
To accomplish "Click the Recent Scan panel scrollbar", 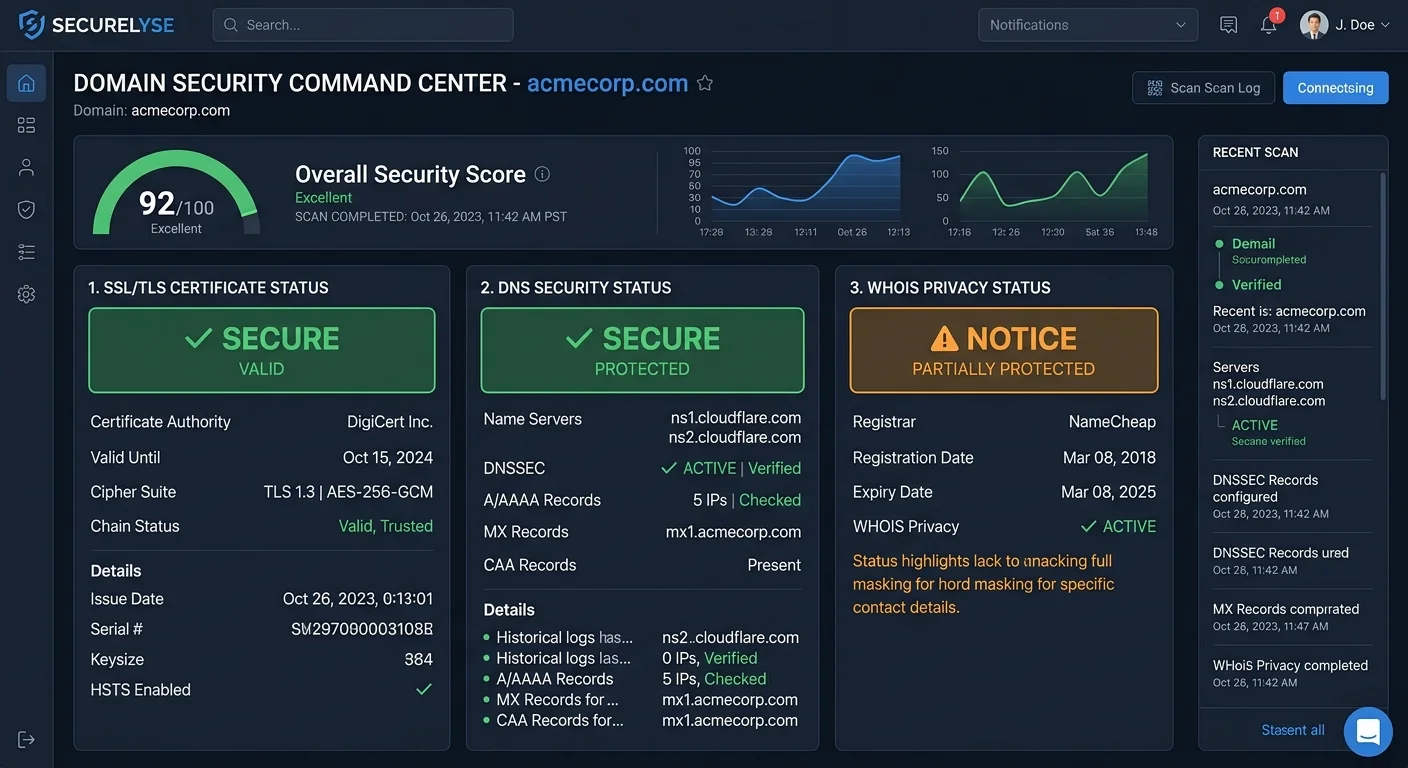I will pos(1383,285).
